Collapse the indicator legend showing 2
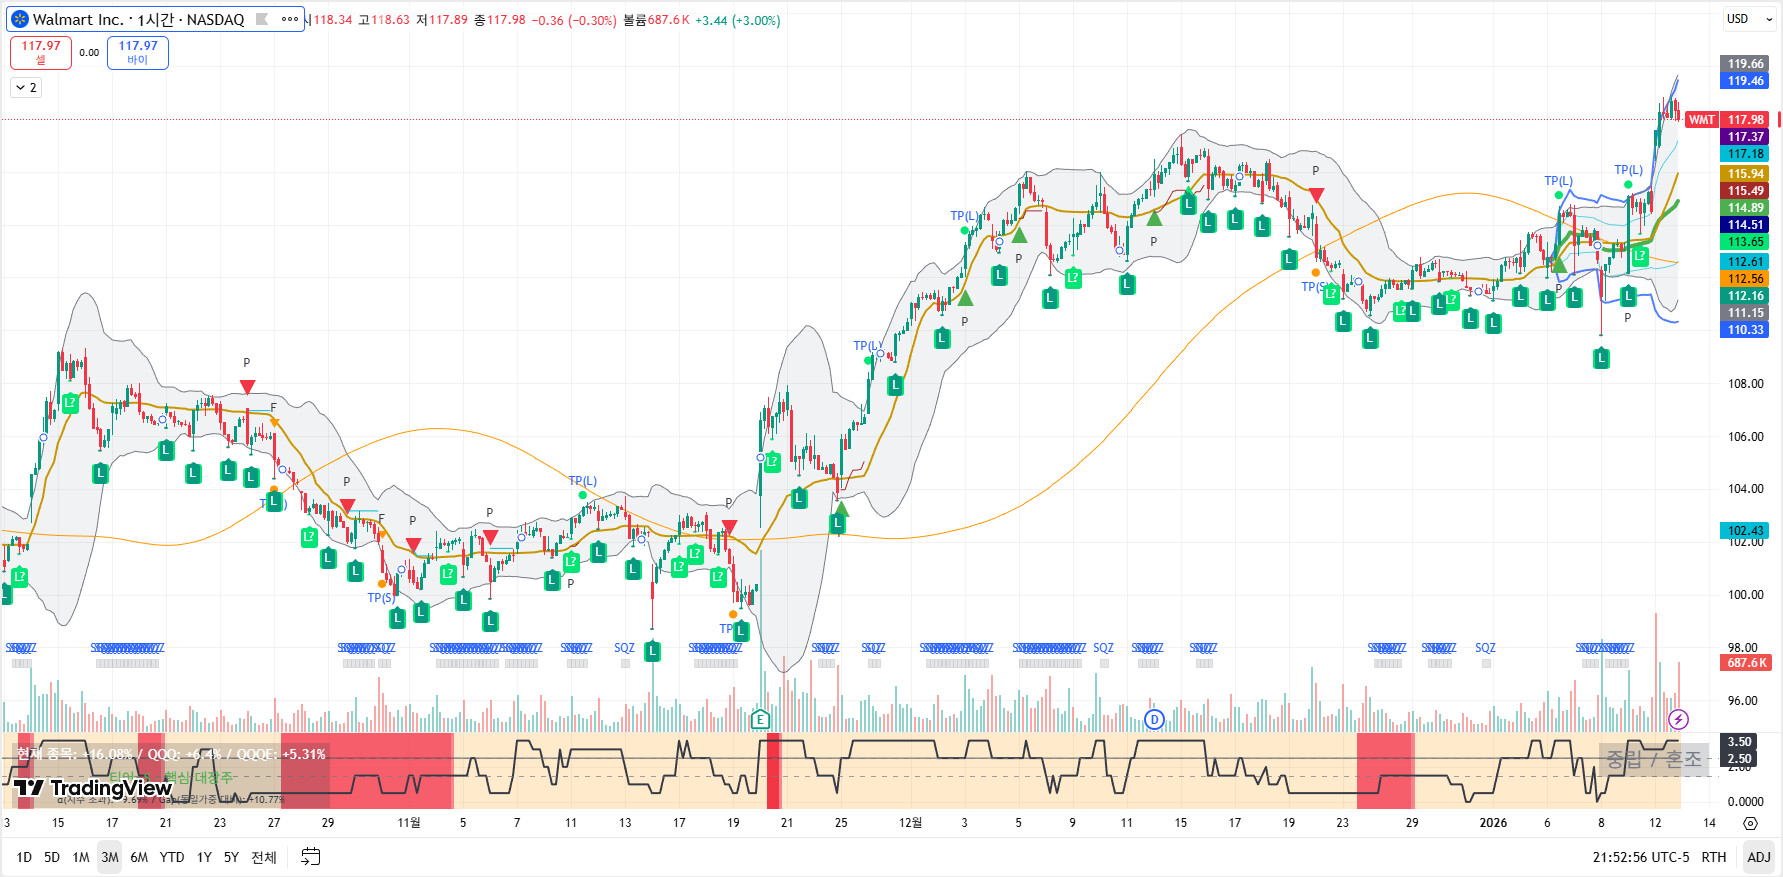 26,88
